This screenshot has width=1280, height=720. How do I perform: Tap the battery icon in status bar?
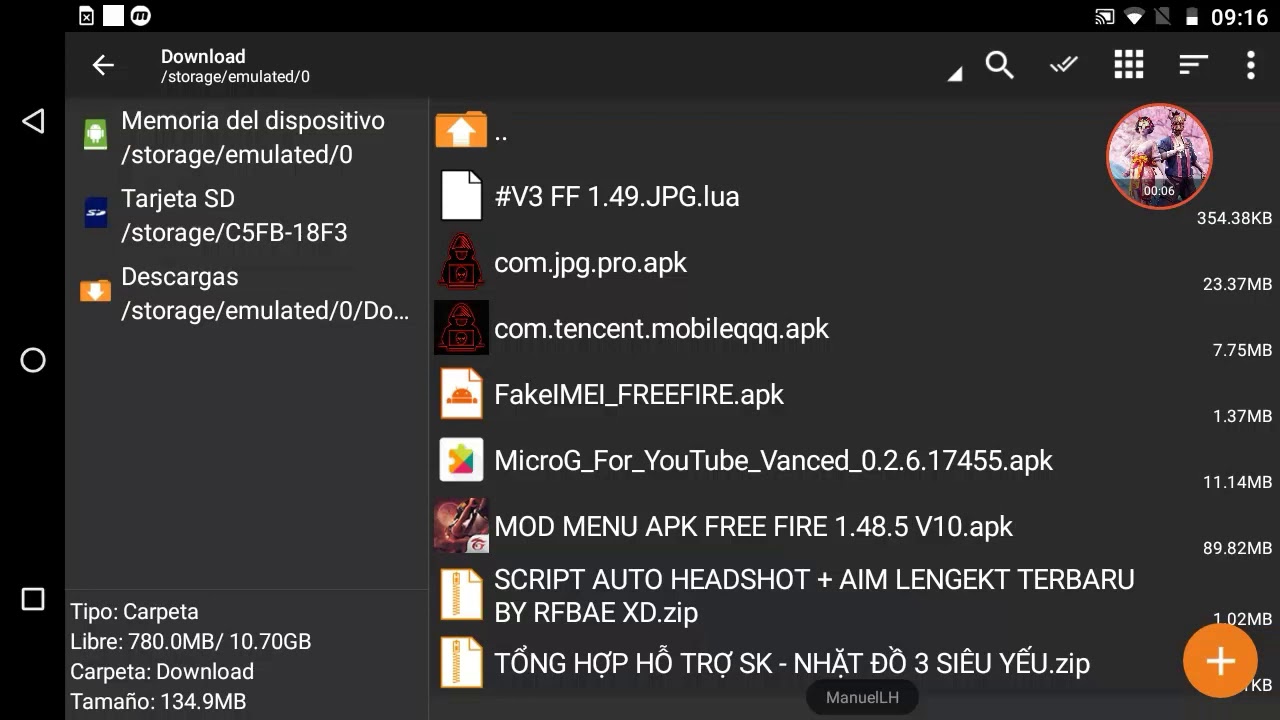[x=1191, y=17]
